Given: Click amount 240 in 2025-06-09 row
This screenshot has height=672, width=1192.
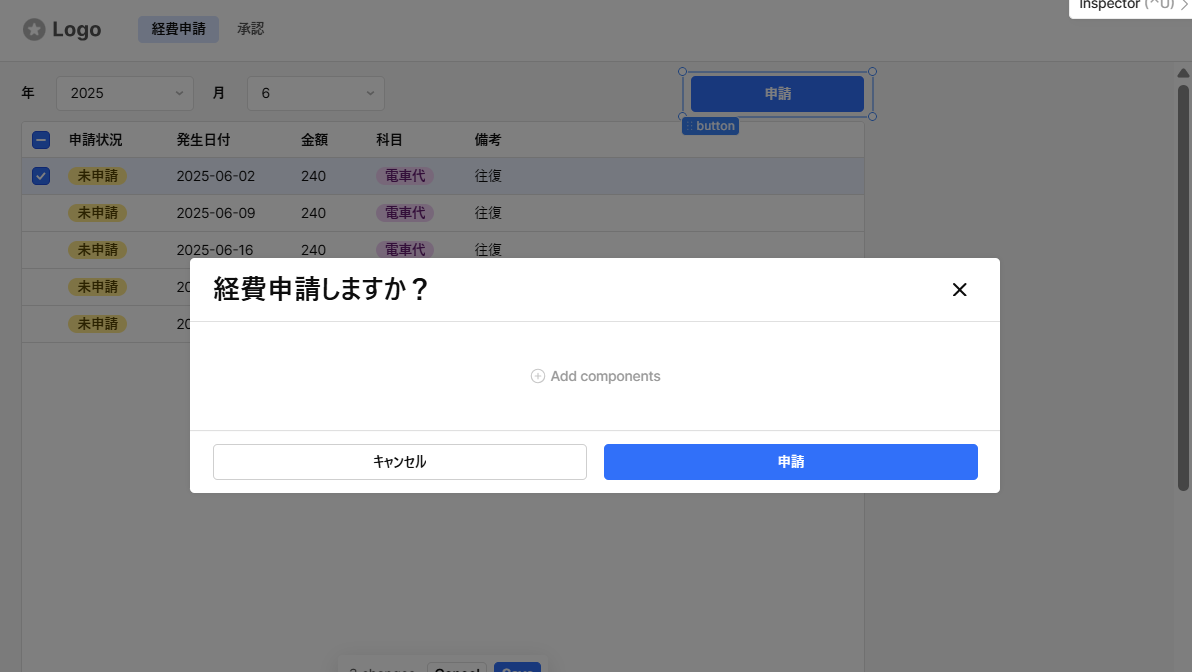Looking at the screenshot, I should coord(313,213).
